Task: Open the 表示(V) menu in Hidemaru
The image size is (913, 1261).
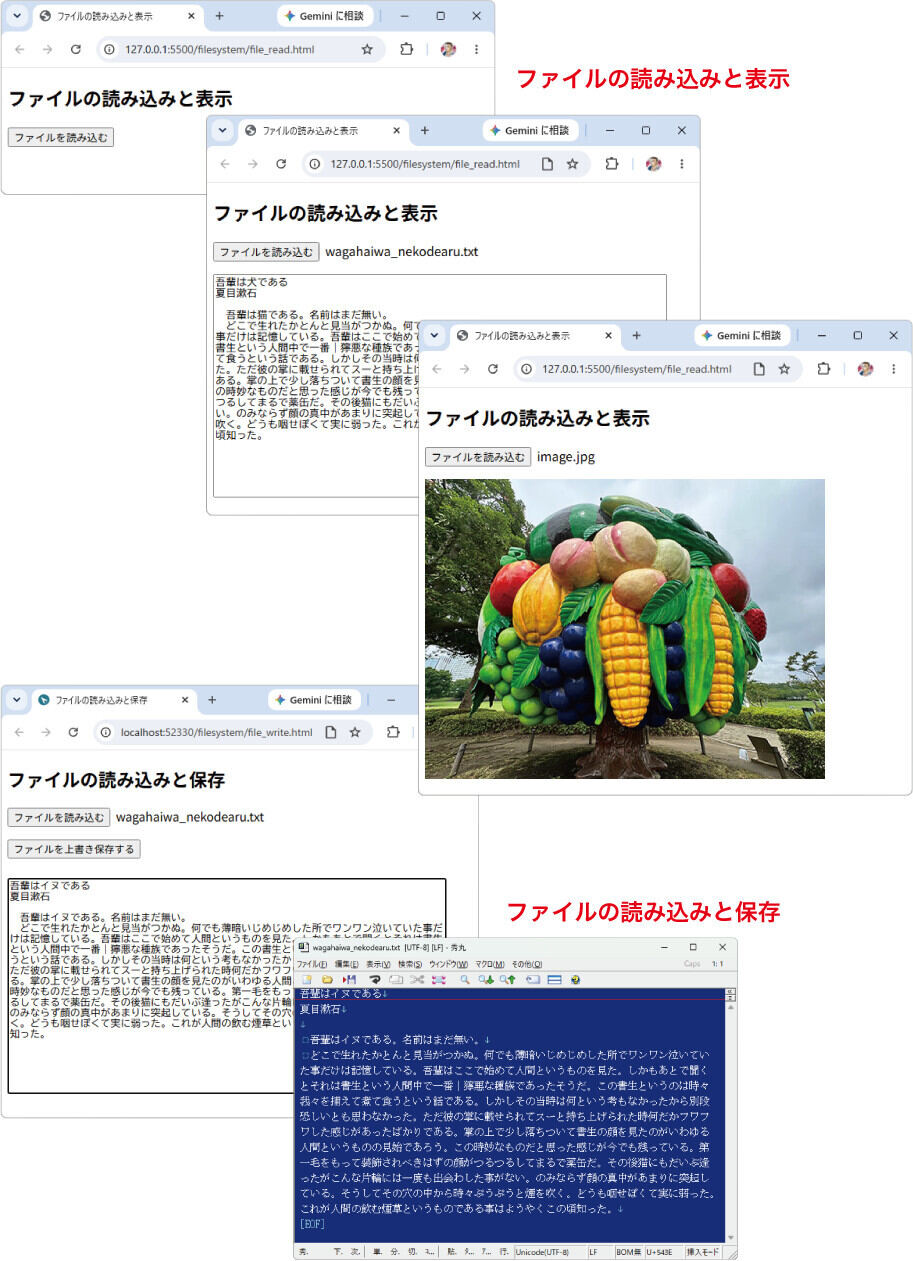Action: 379,964
